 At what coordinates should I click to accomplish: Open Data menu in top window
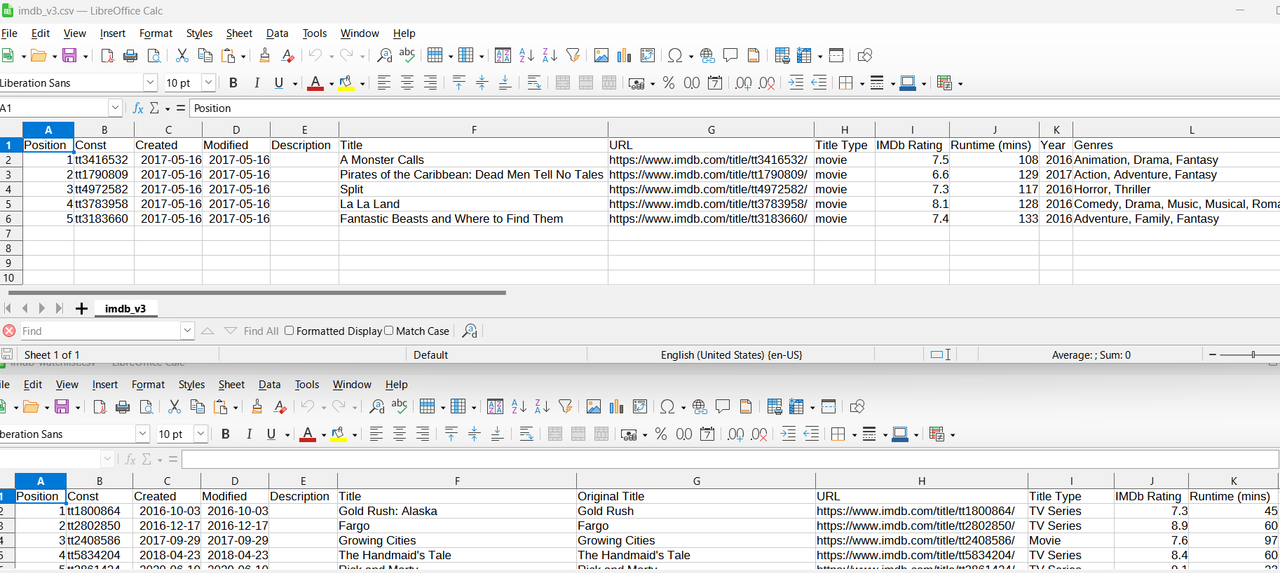pyautogui.click(x=277, y=33)
